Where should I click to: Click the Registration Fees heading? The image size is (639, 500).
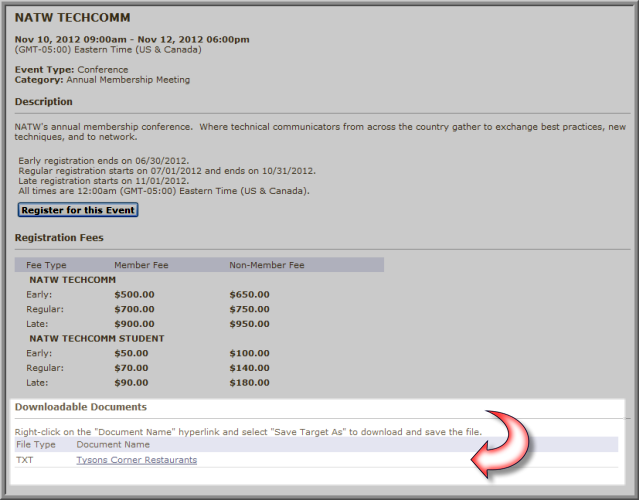[x=59, y=238]
